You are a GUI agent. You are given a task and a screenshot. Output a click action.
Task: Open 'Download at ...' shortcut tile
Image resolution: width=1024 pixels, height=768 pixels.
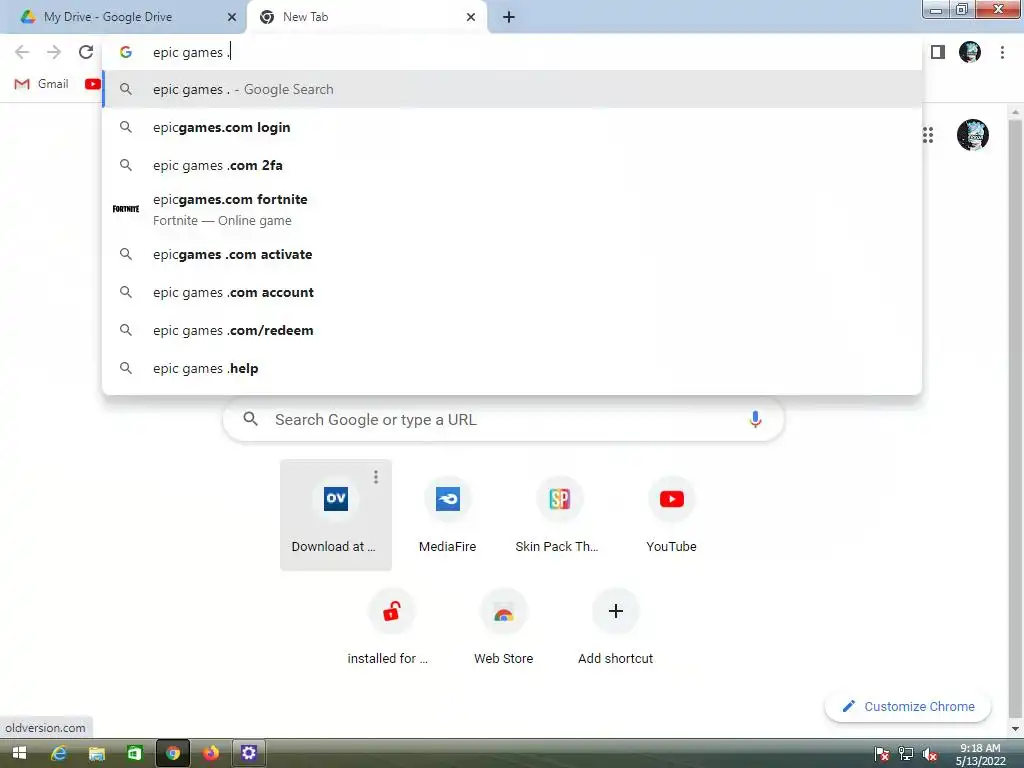coord(336,515)
